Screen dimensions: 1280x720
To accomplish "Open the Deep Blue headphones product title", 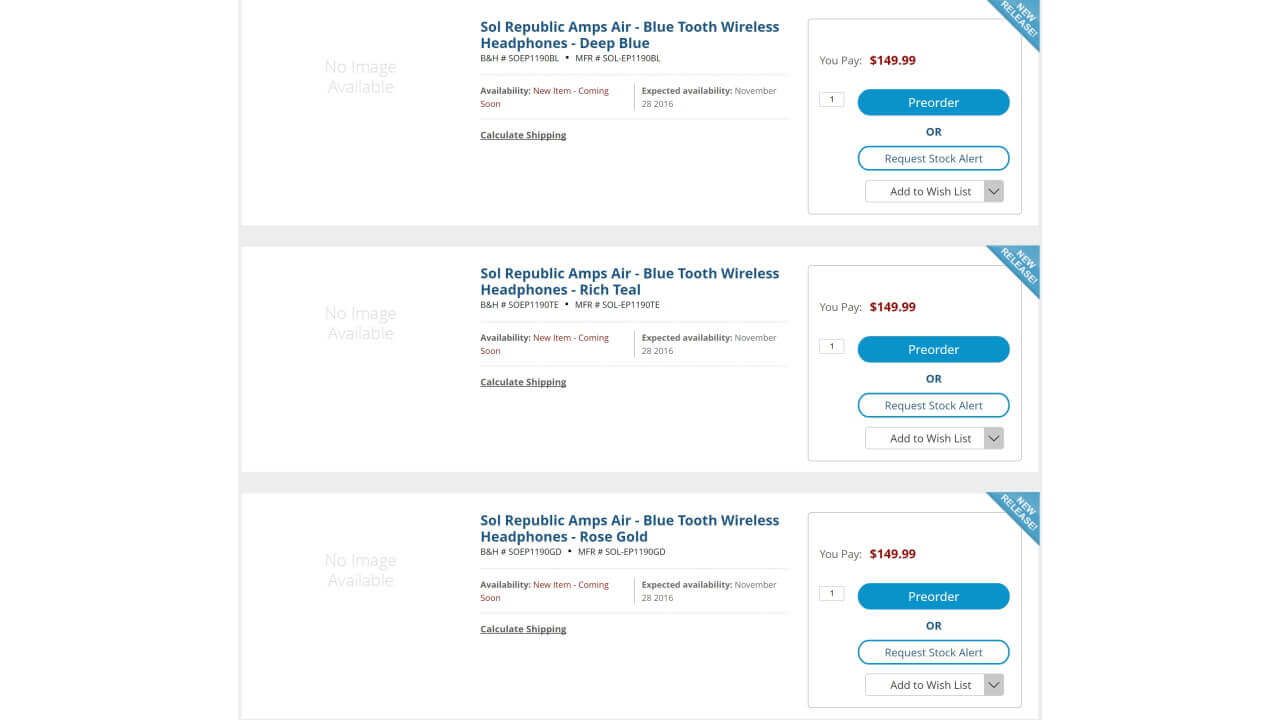I will (x=629, y=35).
